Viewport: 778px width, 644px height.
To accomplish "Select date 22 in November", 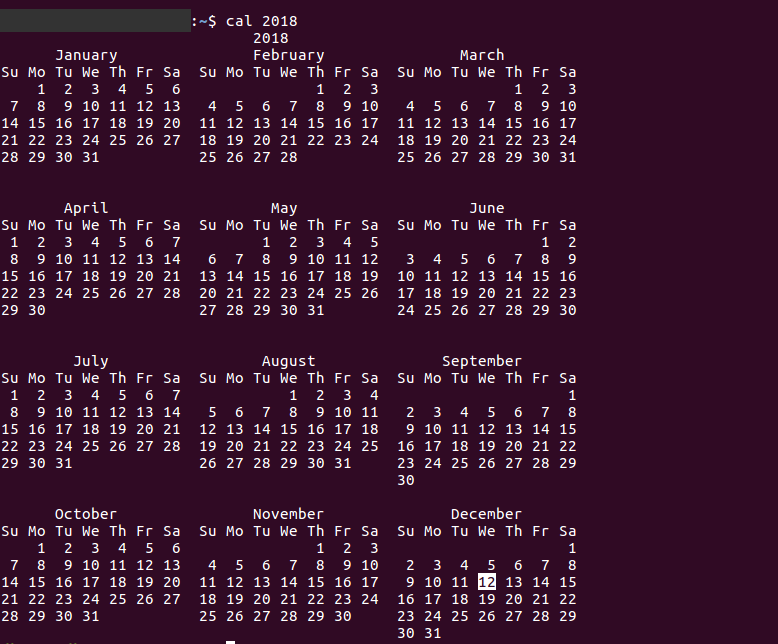I will [x=316, y=599].
